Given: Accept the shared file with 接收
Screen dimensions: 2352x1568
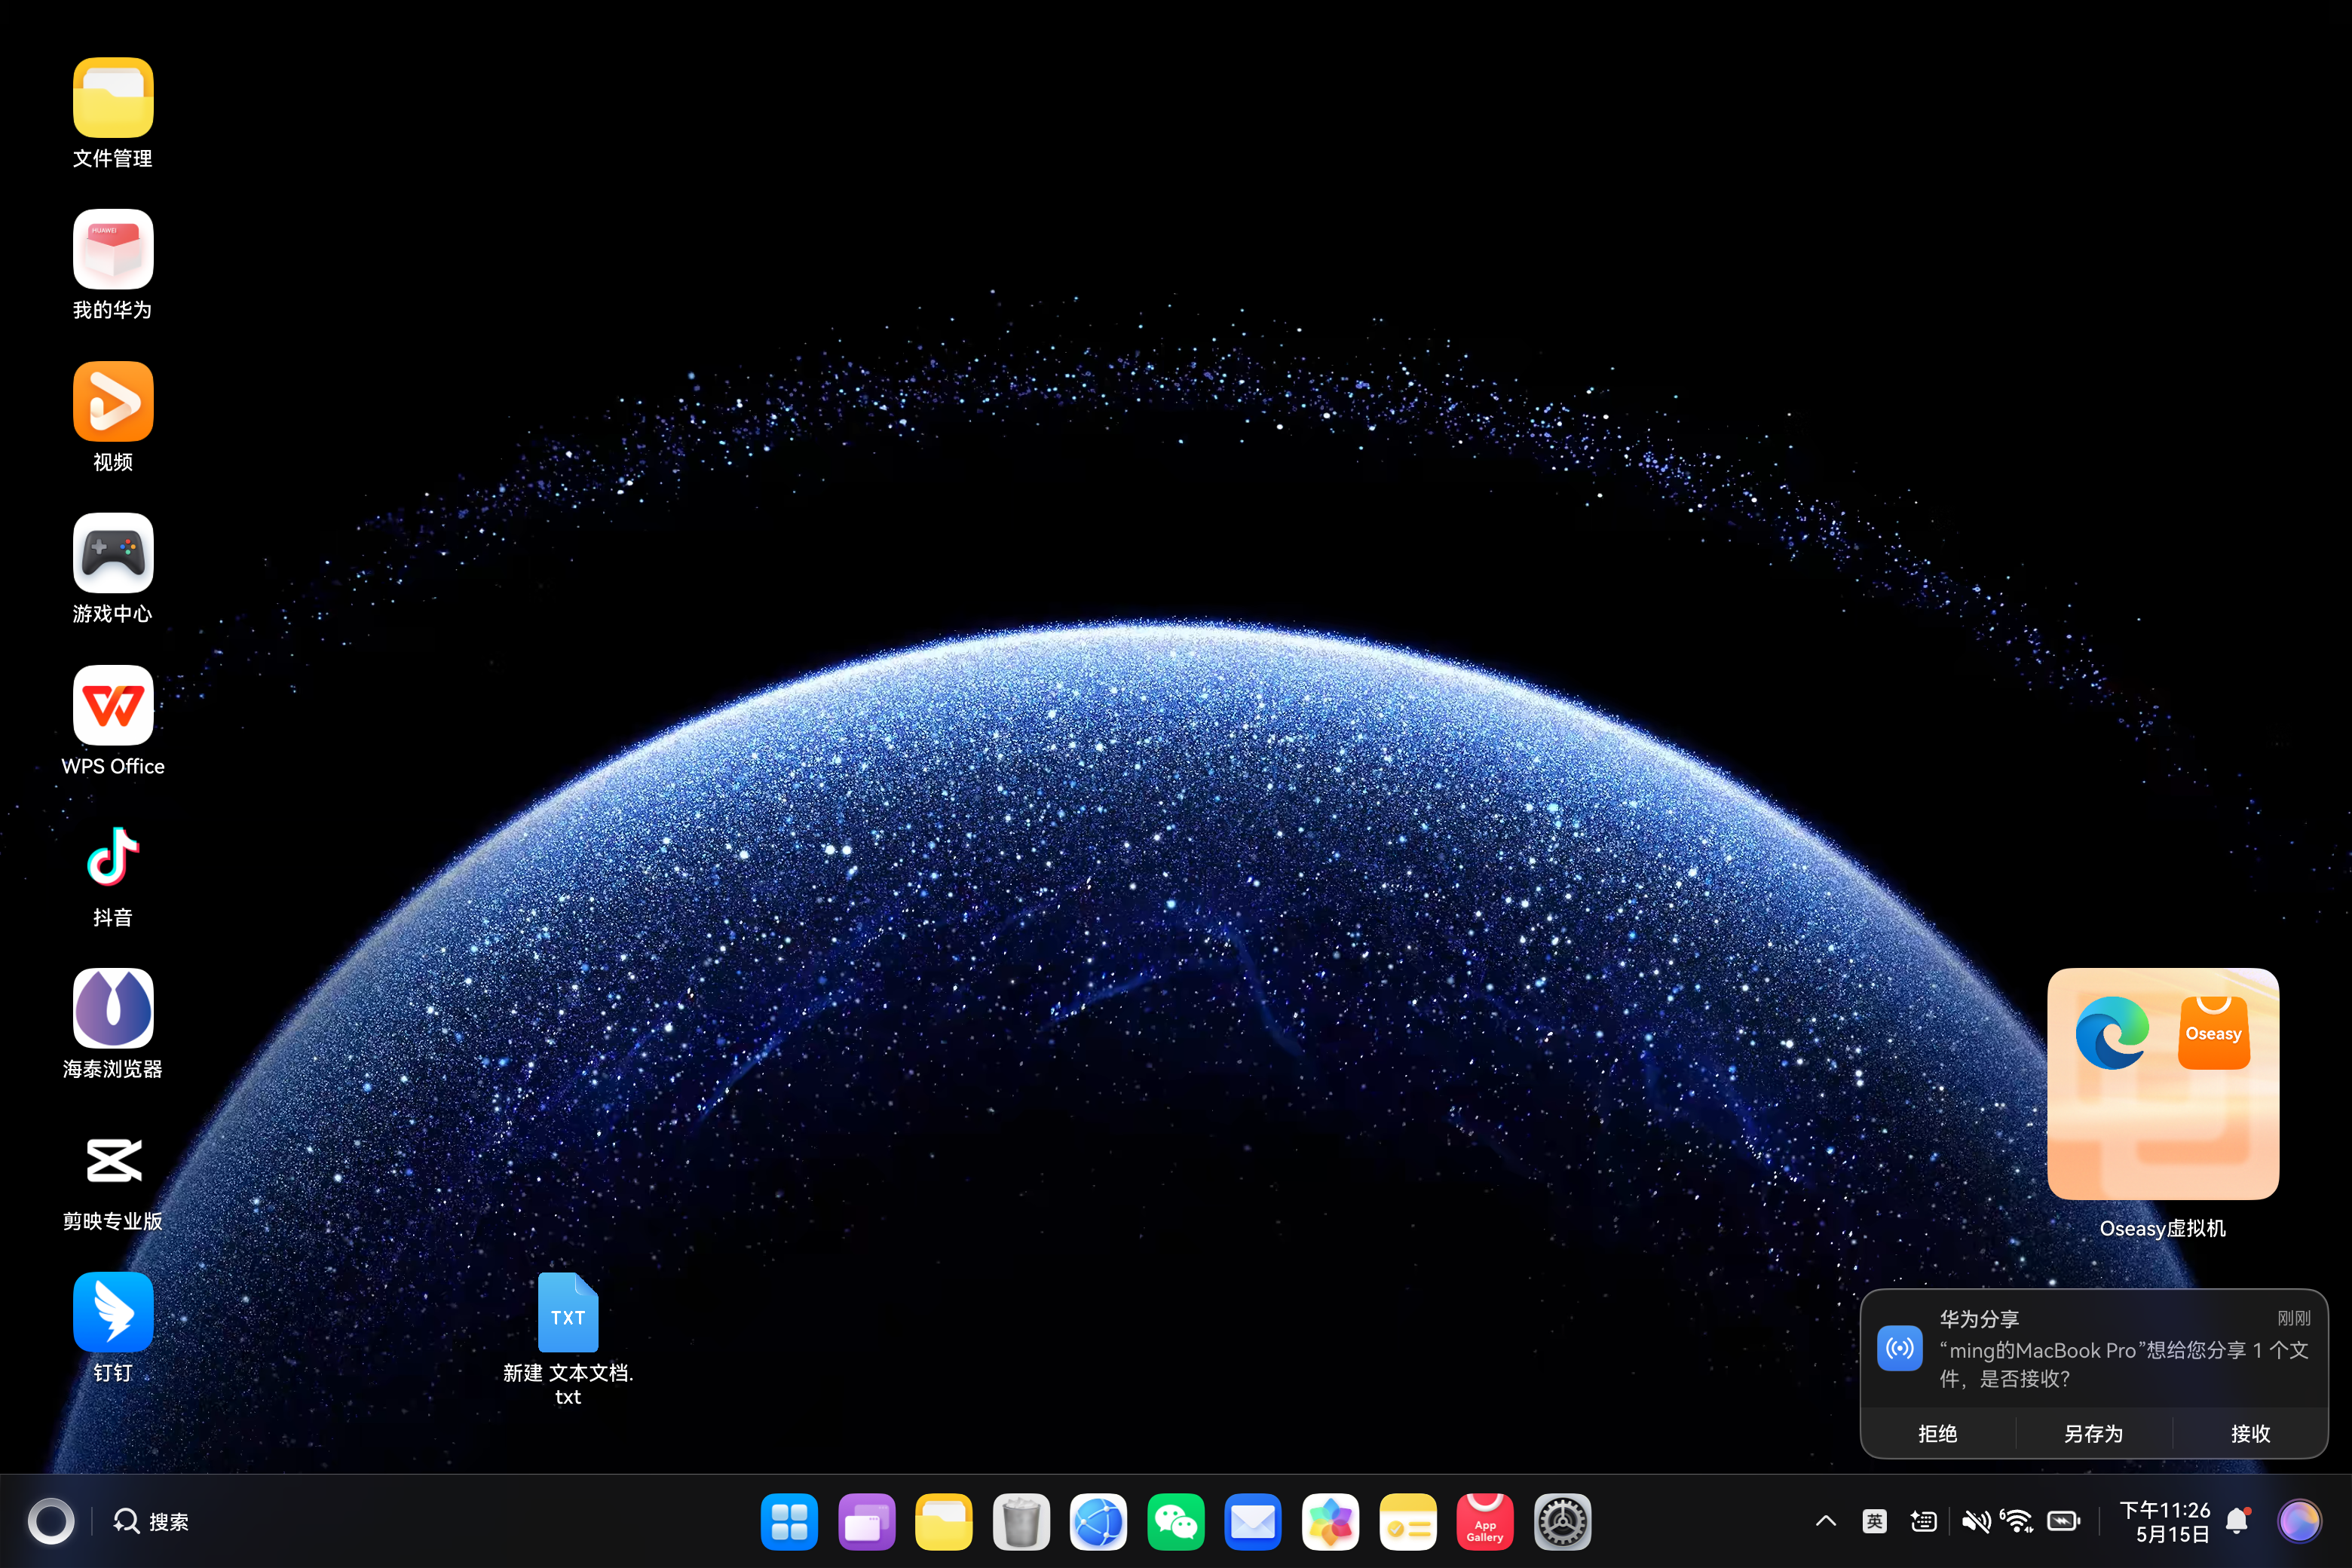Looking at the screenshot, I should coord(2251,1434).
